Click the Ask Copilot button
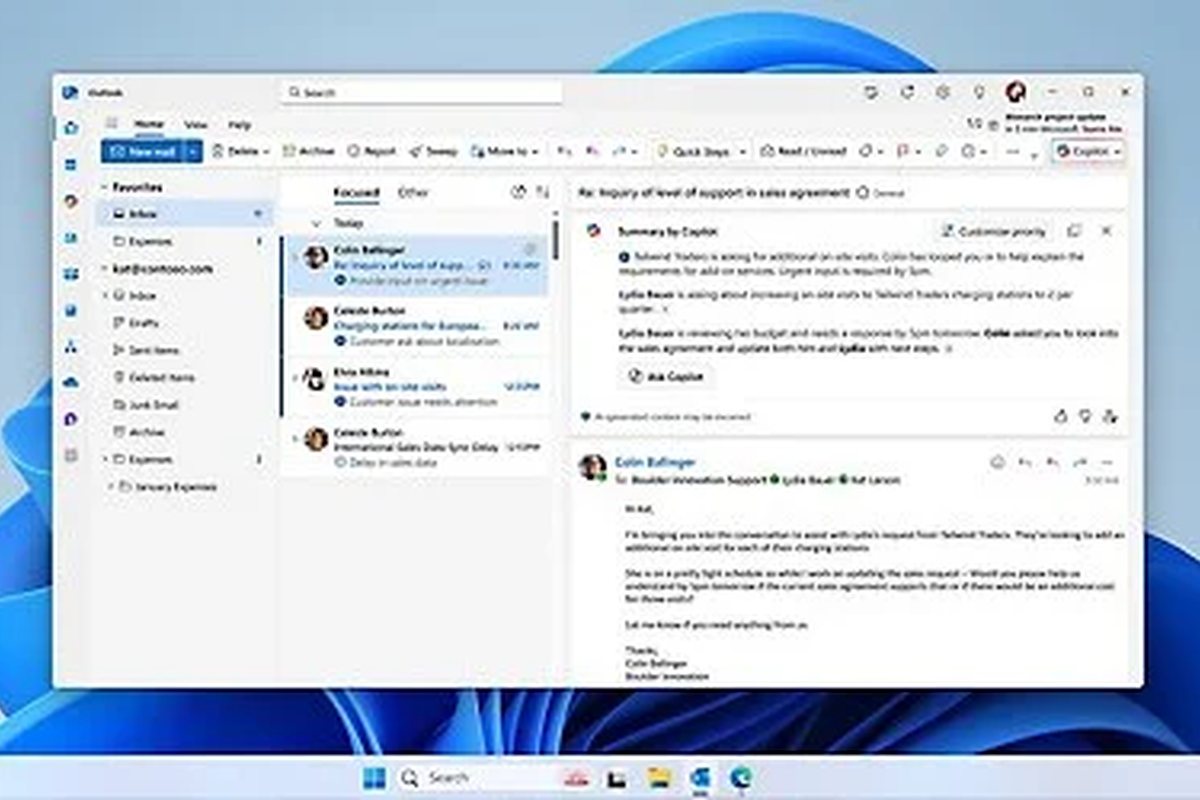This screenshot has height=800, width=1200. [x=666, y=376]
